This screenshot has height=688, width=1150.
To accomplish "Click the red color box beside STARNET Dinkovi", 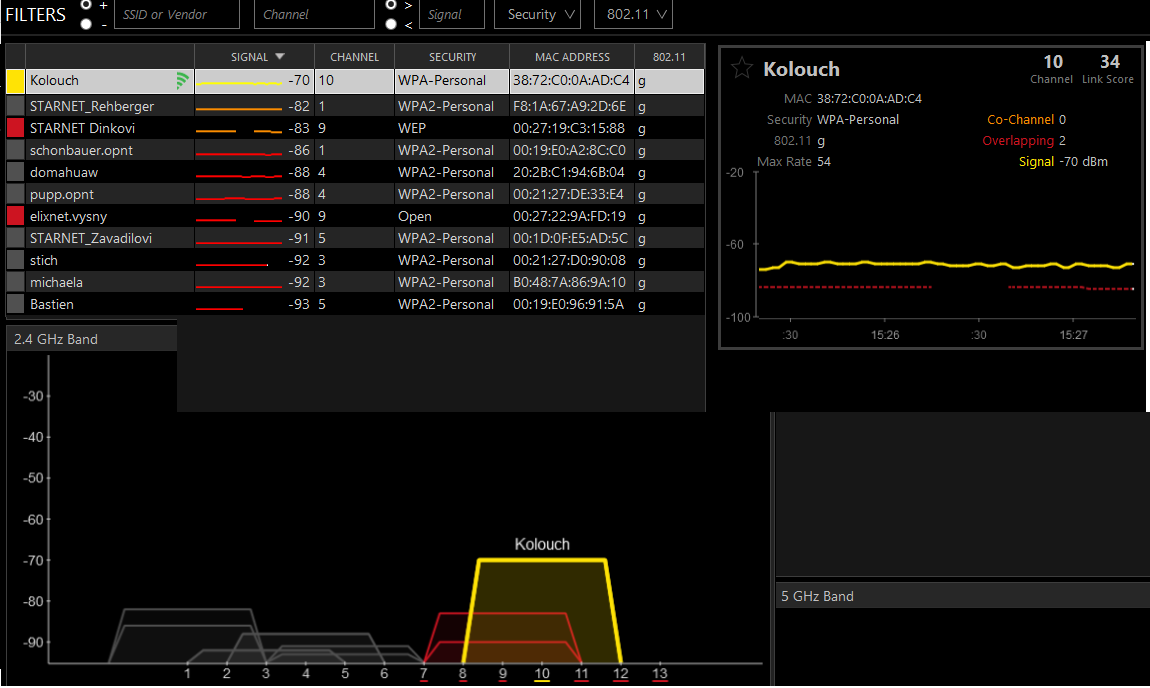I will [15, 128].
